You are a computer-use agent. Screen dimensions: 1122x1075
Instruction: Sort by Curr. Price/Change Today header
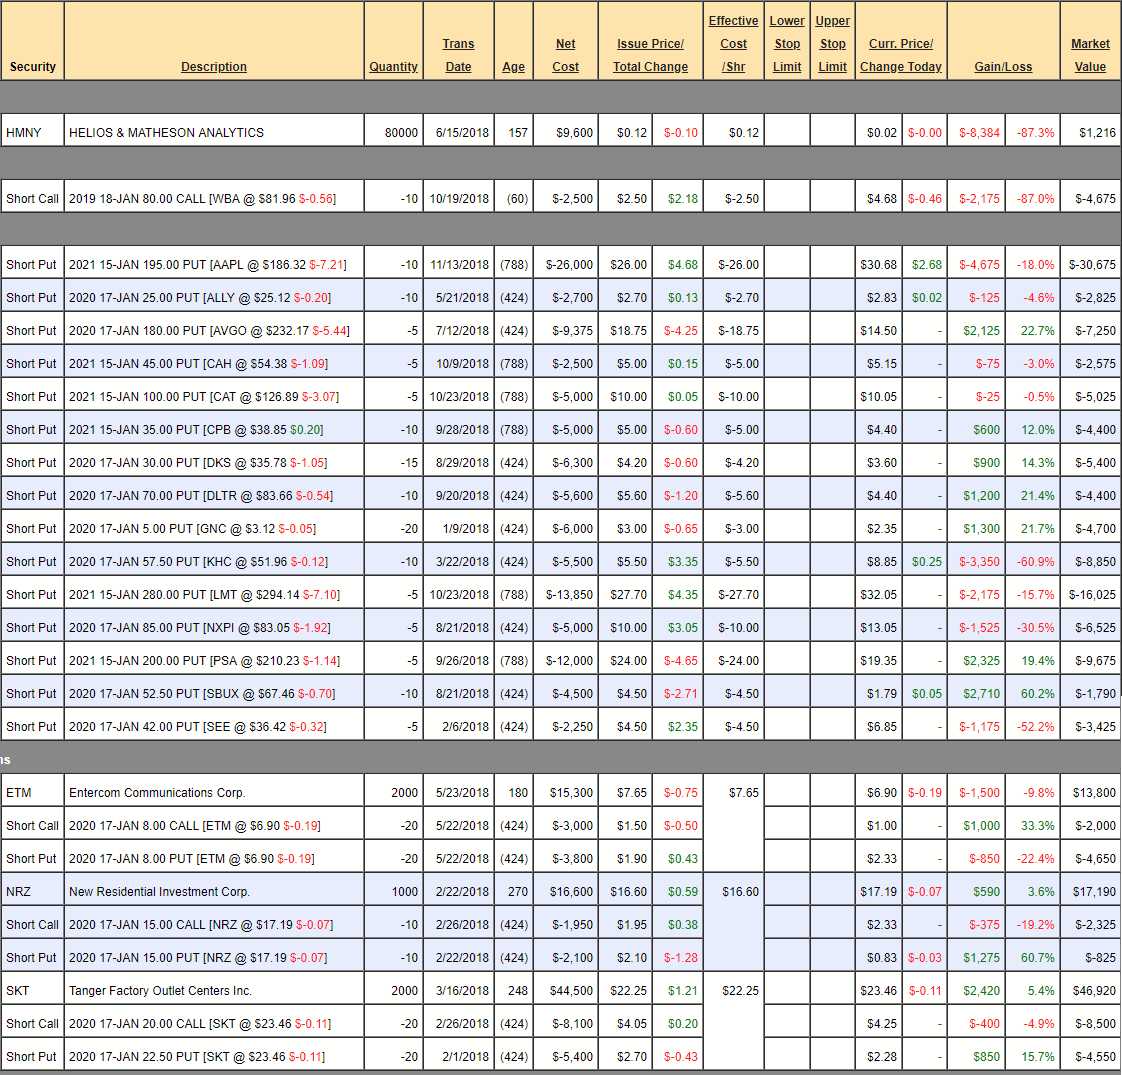901,55
